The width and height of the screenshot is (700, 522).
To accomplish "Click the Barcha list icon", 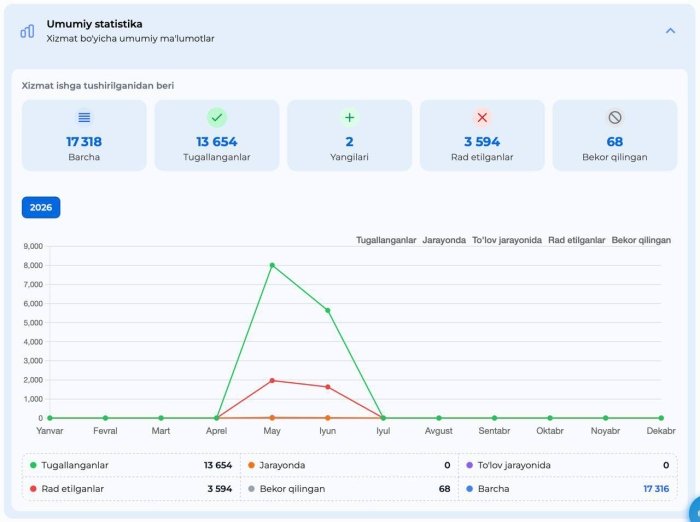I will pyautogui.click(x=84, y=117).
